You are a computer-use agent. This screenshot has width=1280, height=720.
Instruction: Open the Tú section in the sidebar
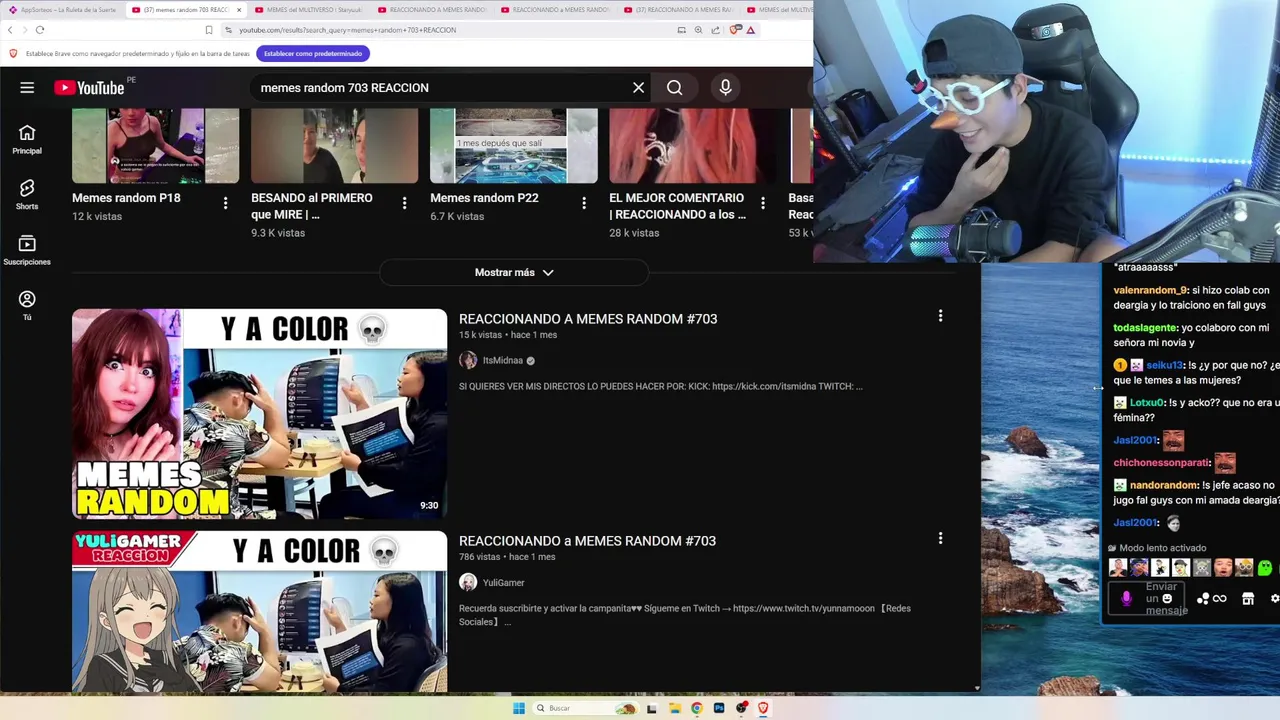[27, 305]
